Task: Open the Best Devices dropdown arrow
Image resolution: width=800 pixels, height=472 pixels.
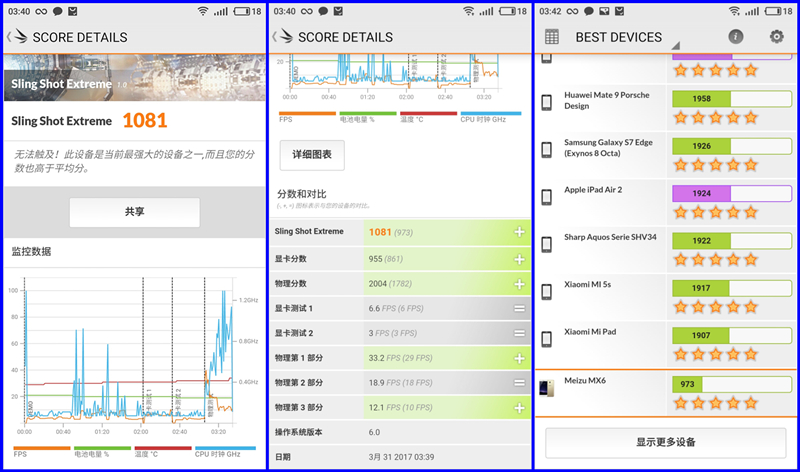Action: [676, 45]
